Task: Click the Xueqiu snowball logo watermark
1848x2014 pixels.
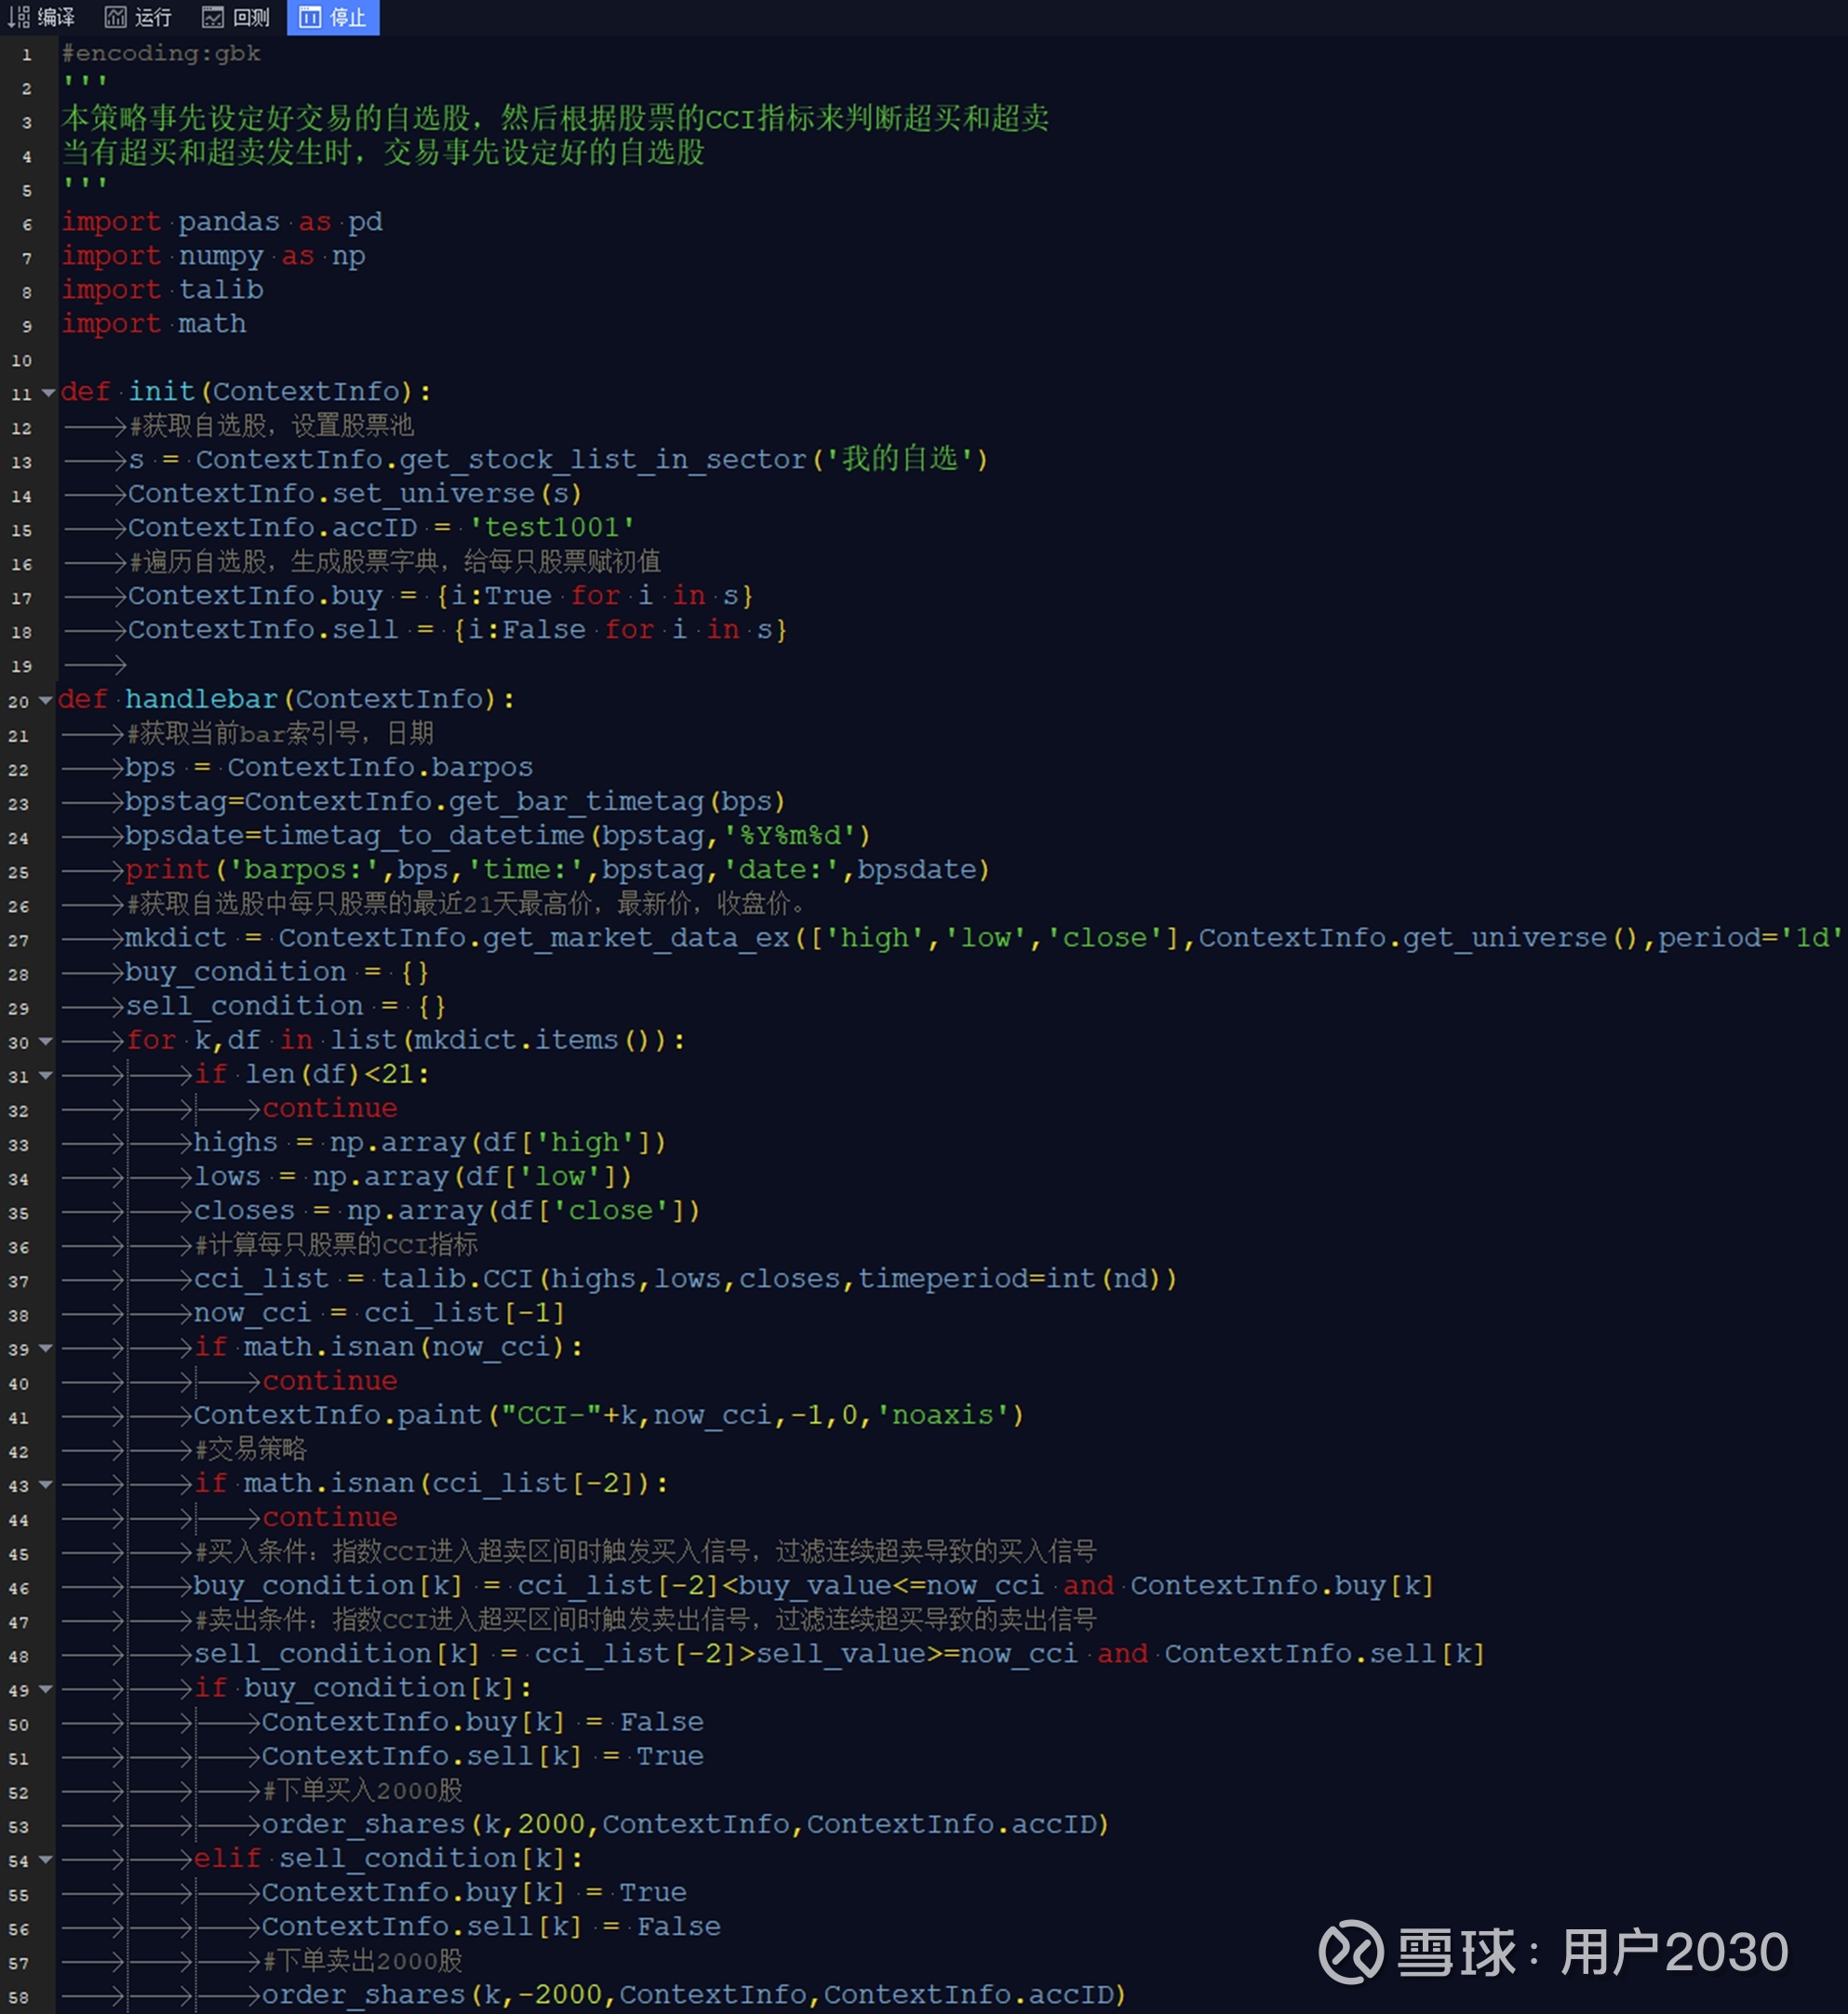Action: (x=1350, y=1951)
